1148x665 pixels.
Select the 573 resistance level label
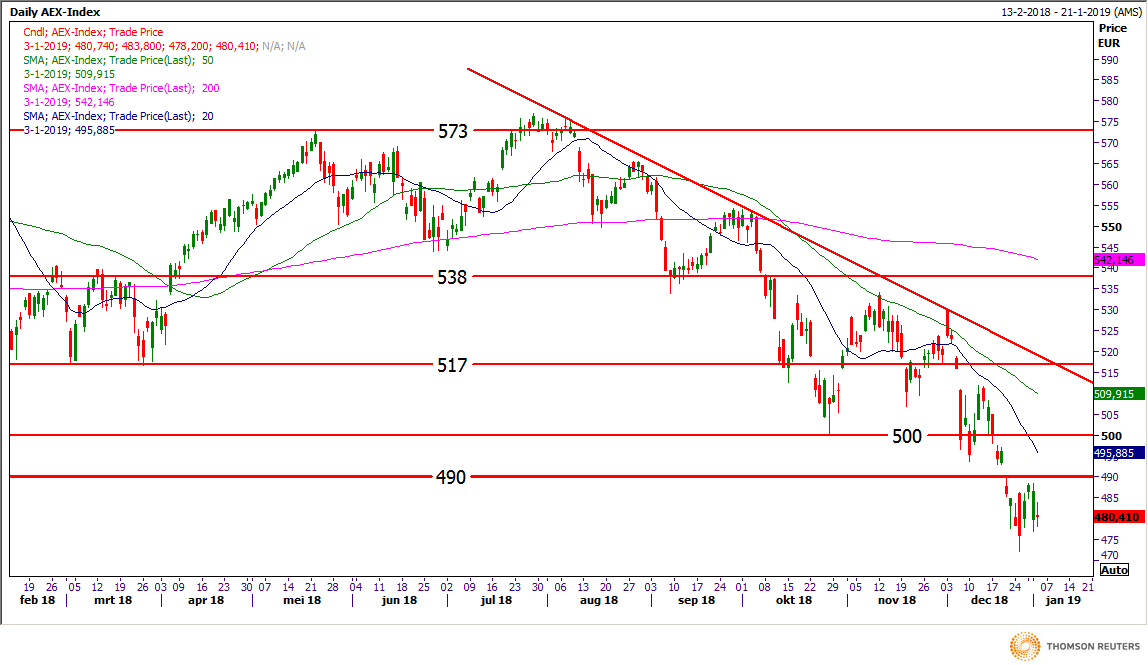453,131
